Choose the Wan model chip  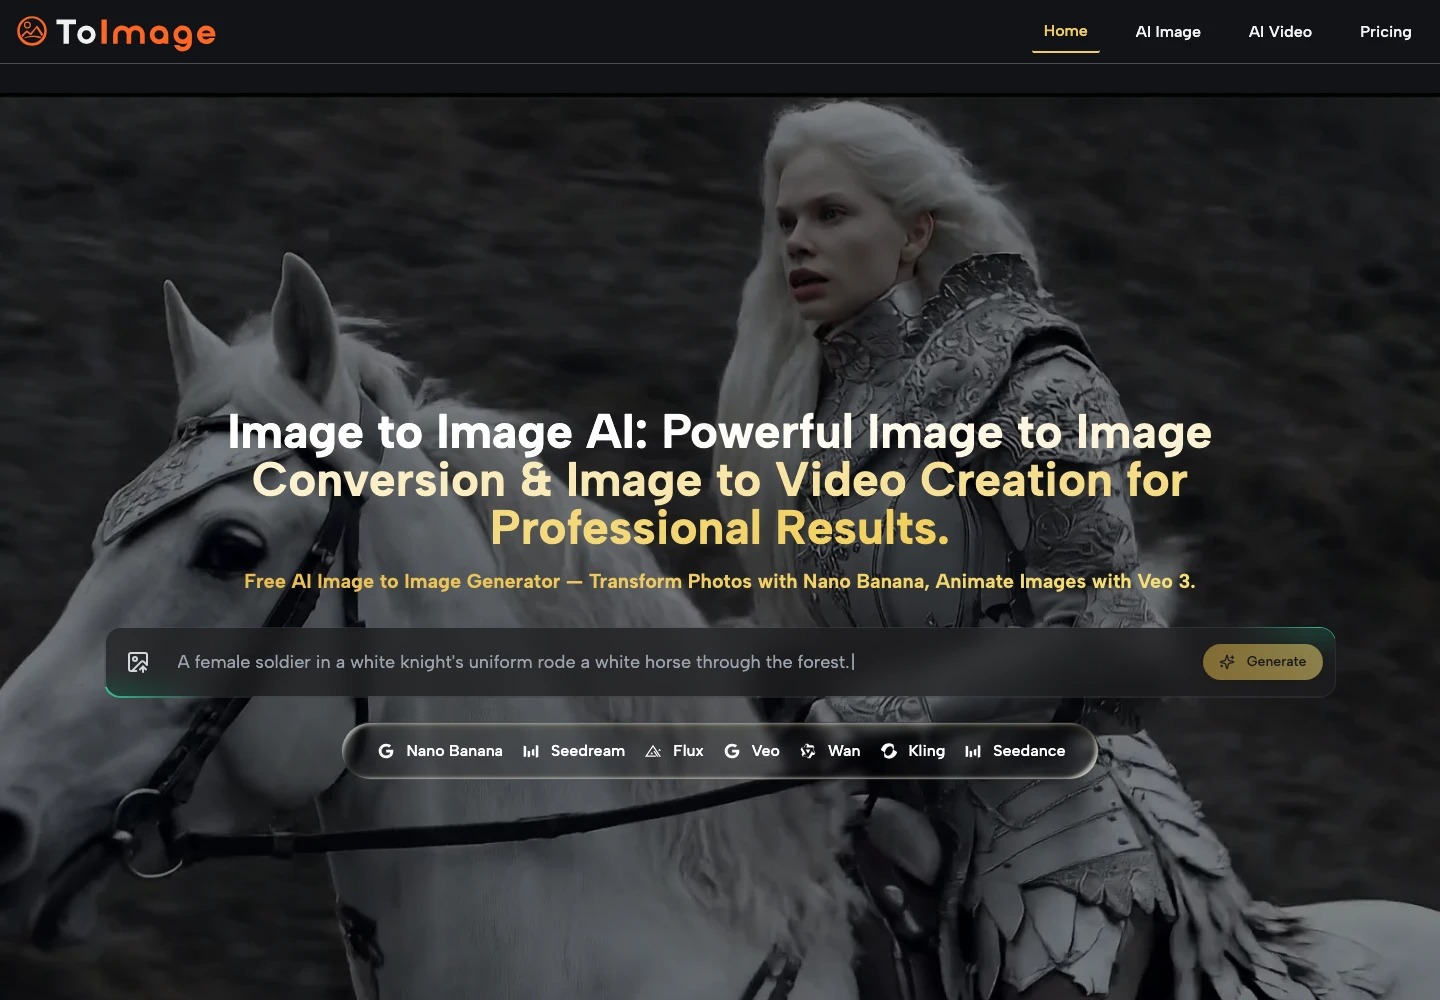click(x=830, y=751)
